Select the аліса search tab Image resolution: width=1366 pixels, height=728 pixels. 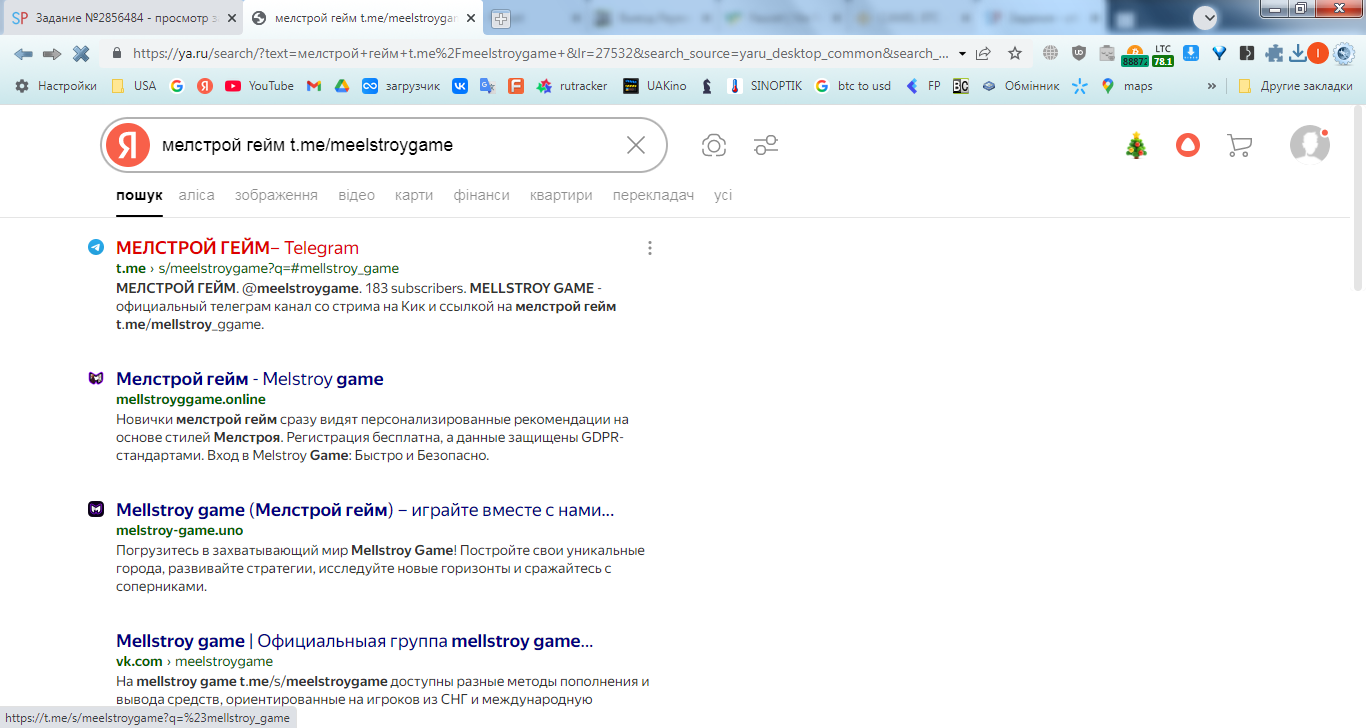(x=197, y=195)
